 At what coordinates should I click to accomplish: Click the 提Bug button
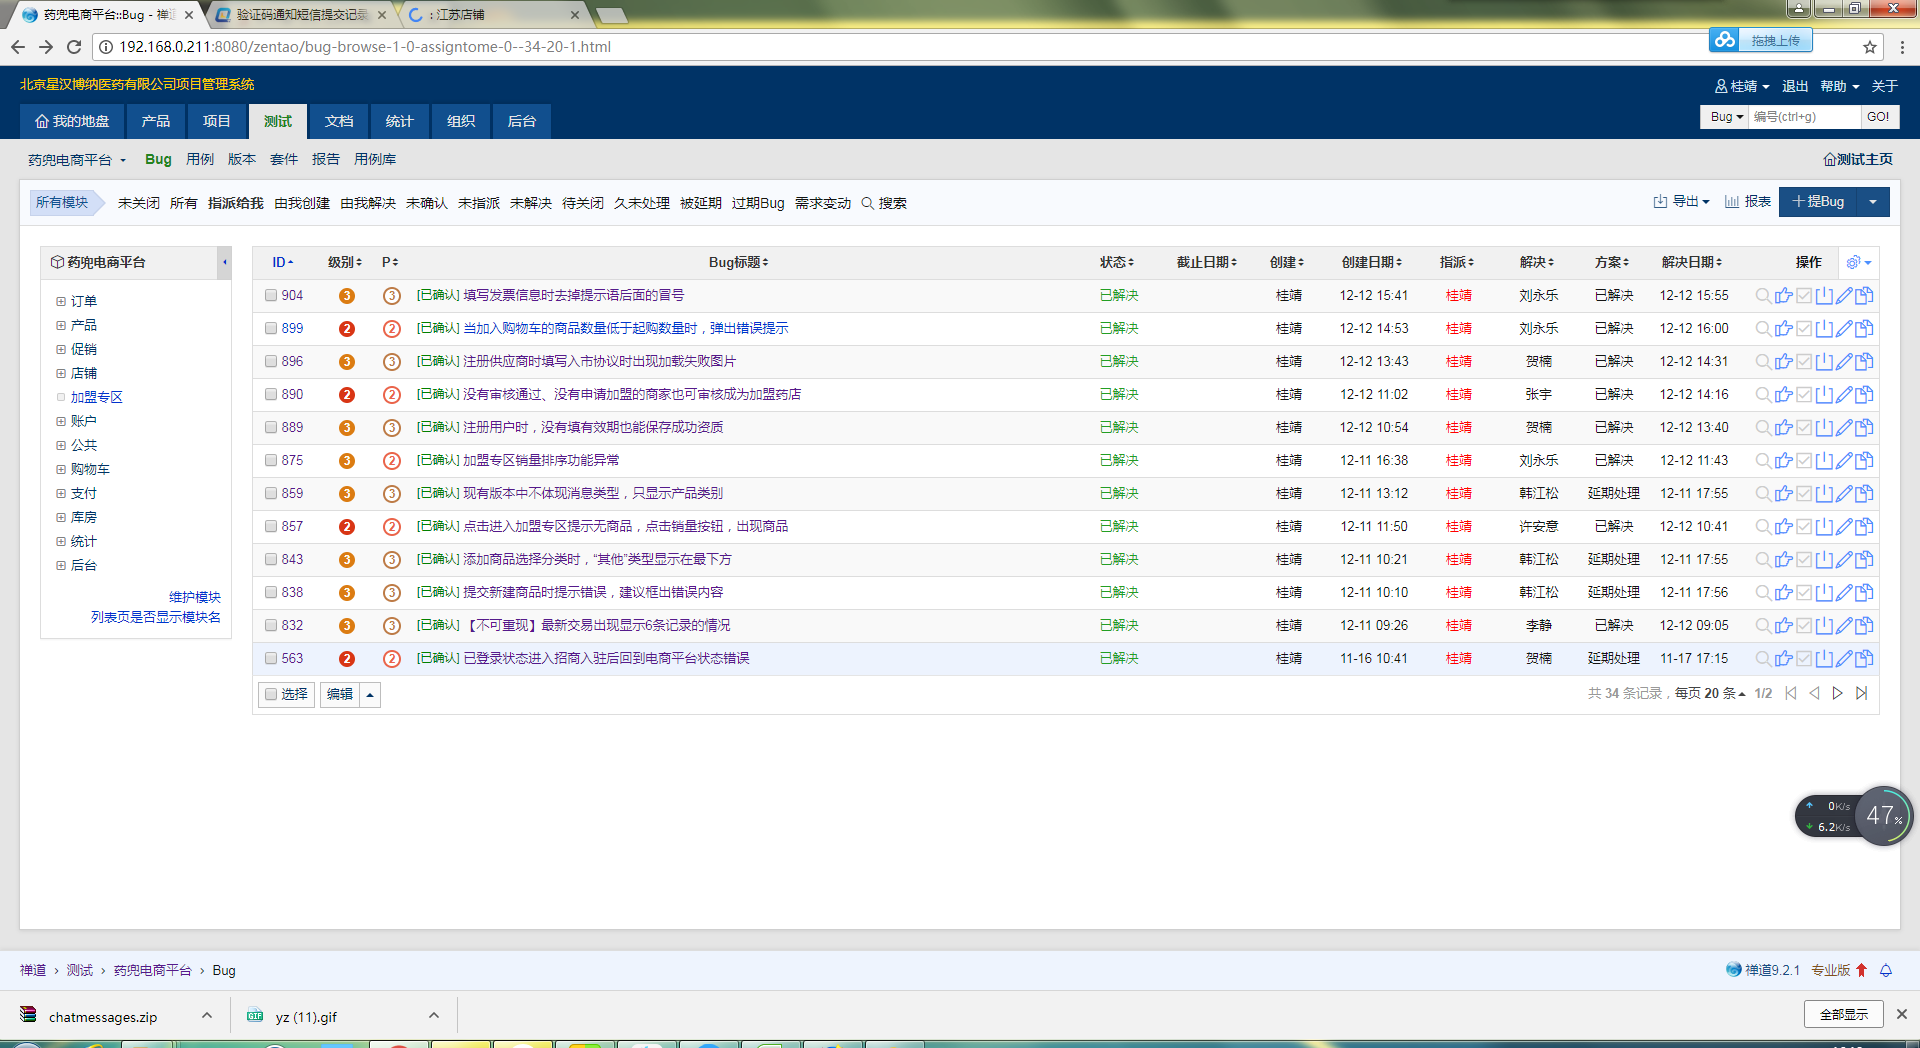point(1818,202)
